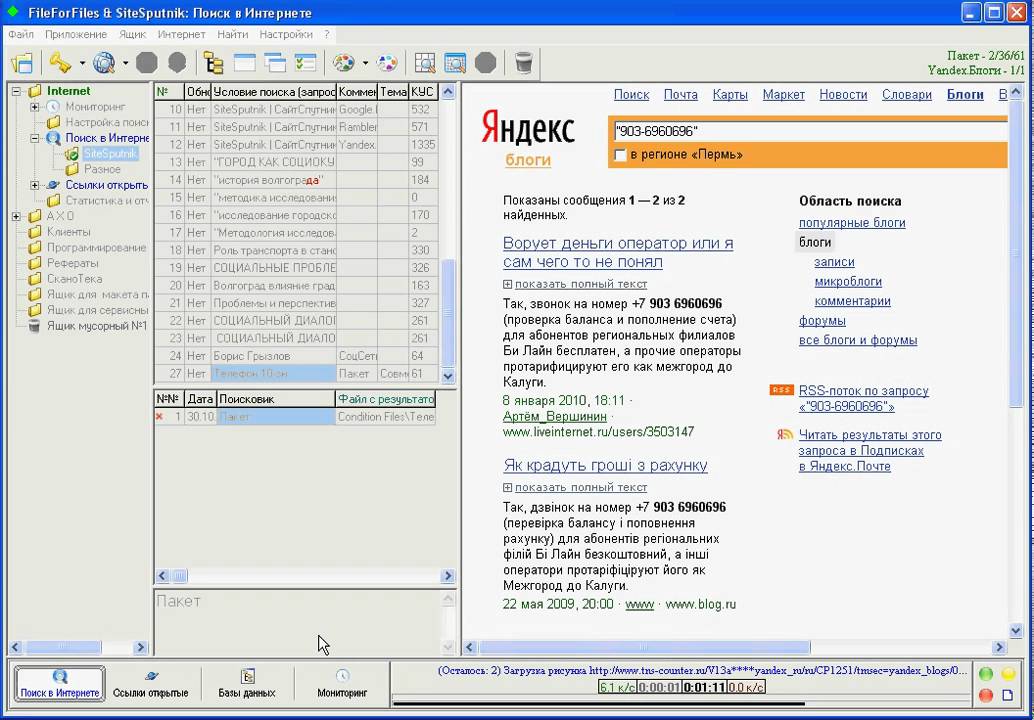Open «Ворует деньги оператор» result link
This screenshot has height=720, width=1034.
click(618, 253)
